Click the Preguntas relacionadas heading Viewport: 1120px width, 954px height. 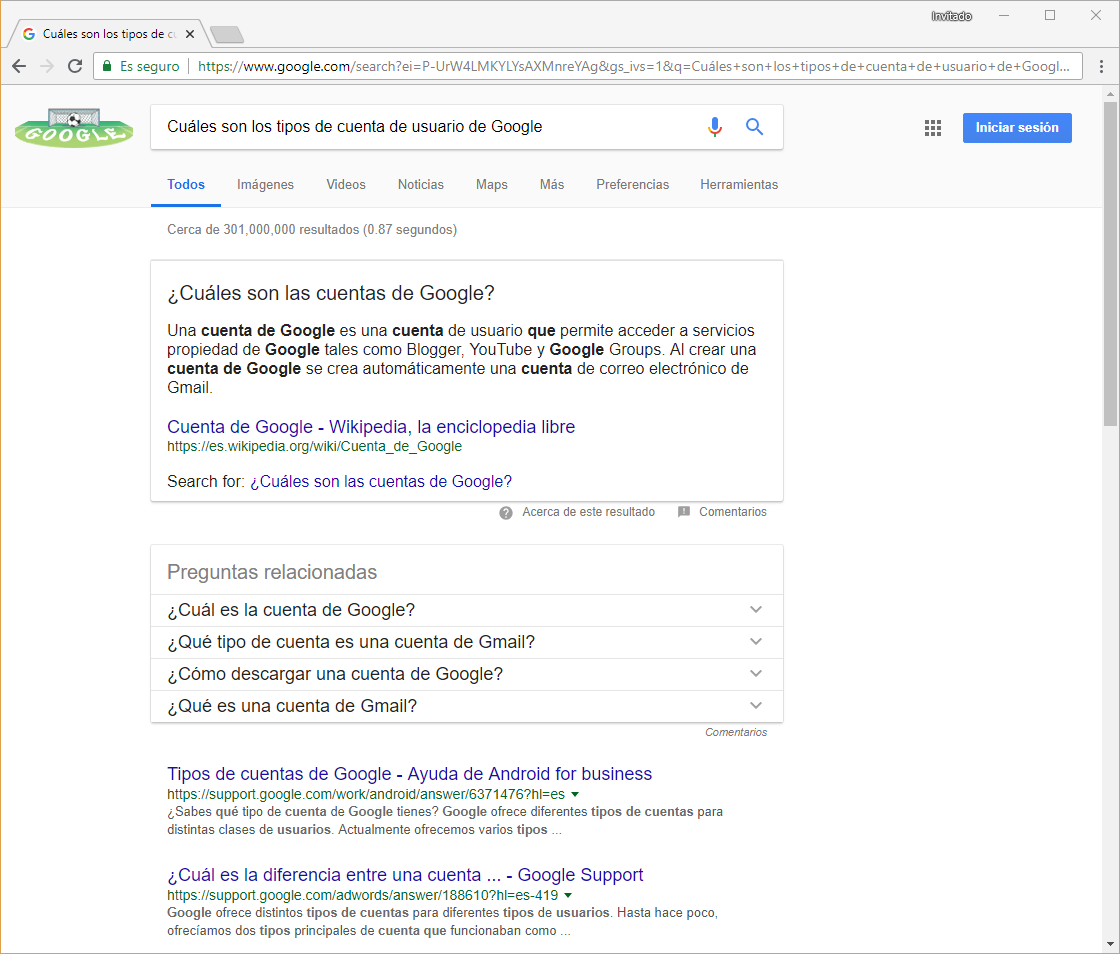click(271, 572)
